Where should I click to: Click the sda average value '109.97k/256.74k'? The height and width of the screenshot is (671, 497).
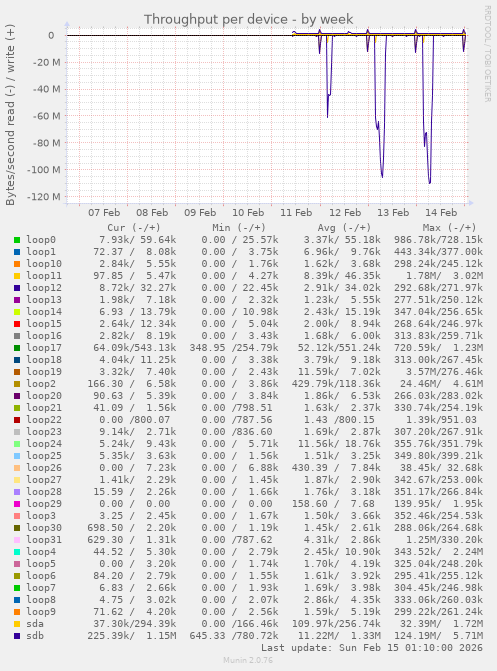336,624
